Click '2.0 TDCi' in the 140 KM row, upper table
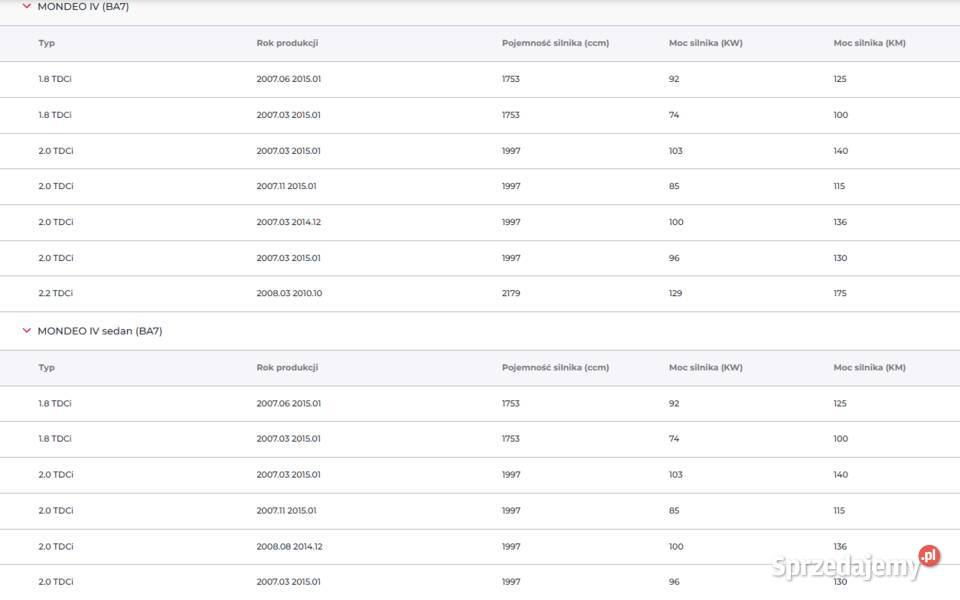960x600 pixels. (56, 151)
